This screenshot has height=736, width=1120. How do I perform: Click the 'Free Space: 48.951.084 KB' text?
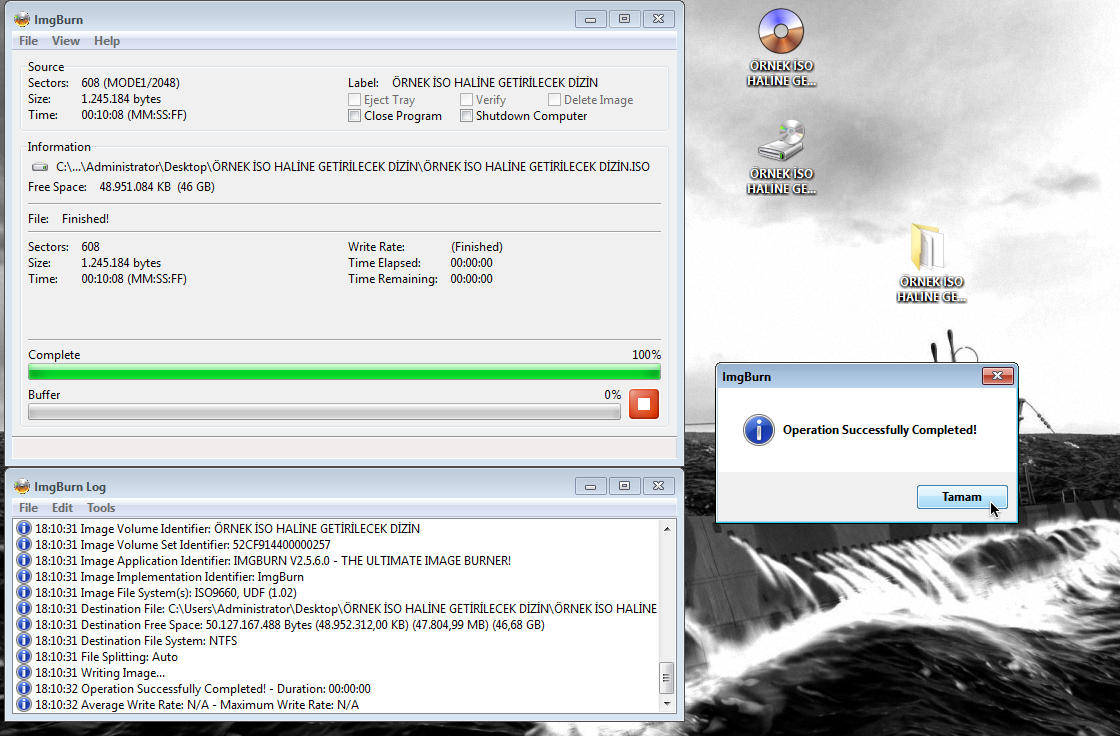pos(121,187)
